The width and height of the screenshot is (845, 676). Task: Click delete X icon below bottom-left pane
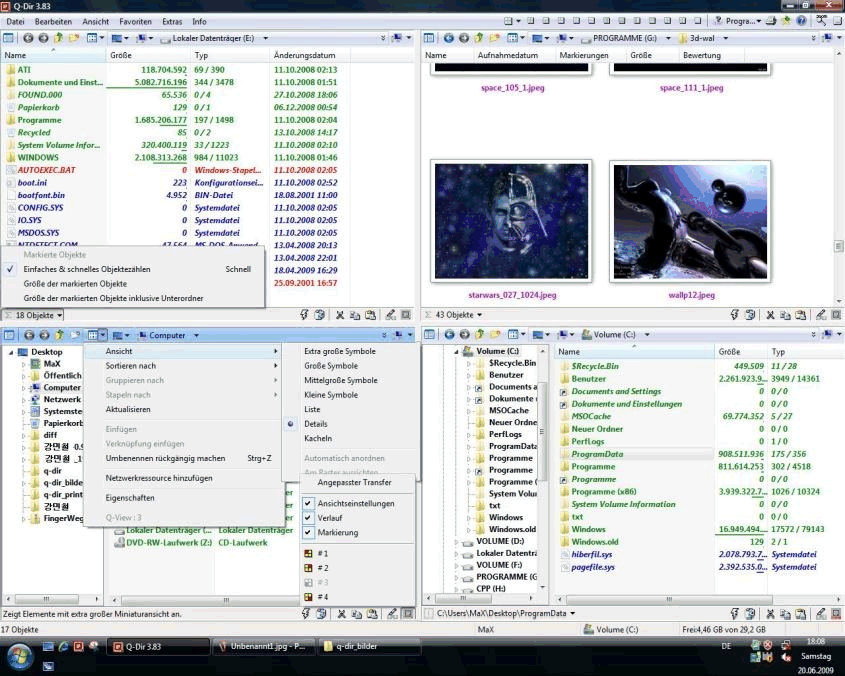click(x=342, y=613)
